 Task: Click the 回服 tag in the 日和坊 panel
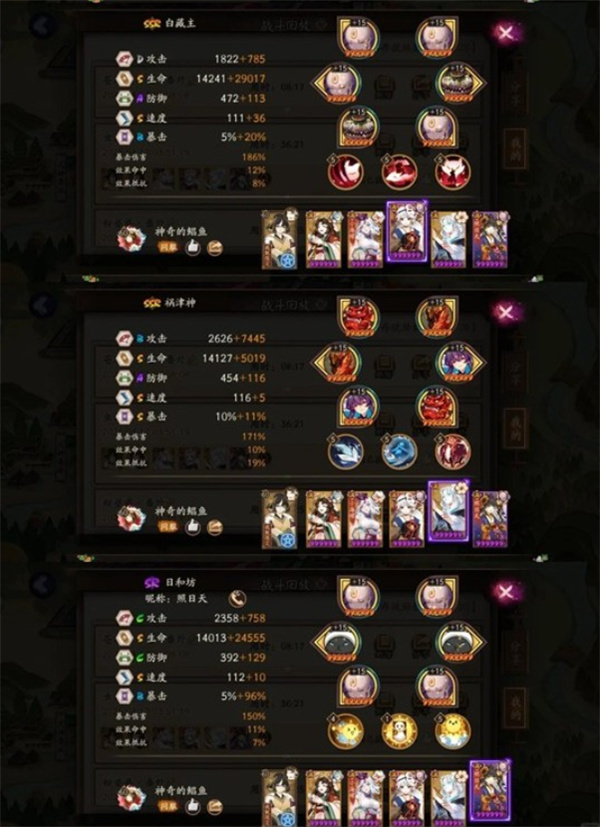coord(167,806)
